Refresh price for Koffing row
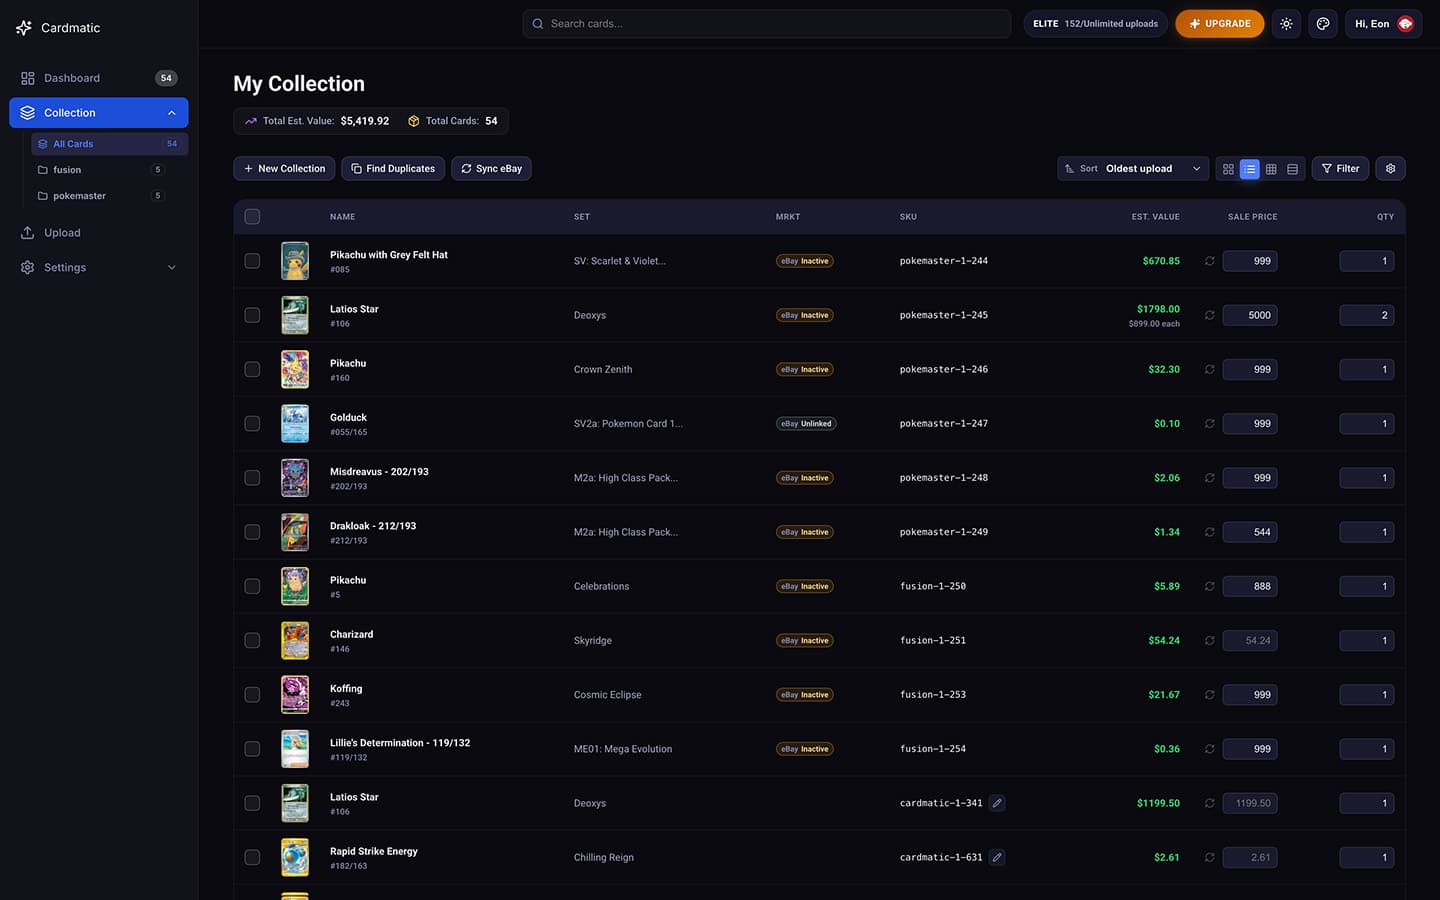Viewport: 1440px width, 900px height. pos(1209,695)
